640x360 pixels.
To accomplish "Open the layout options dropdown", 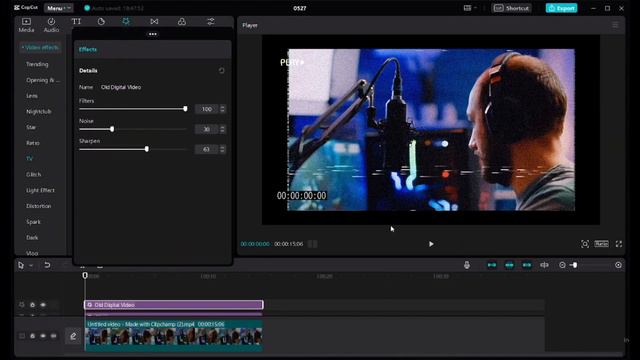I will (x=470, y=8).
